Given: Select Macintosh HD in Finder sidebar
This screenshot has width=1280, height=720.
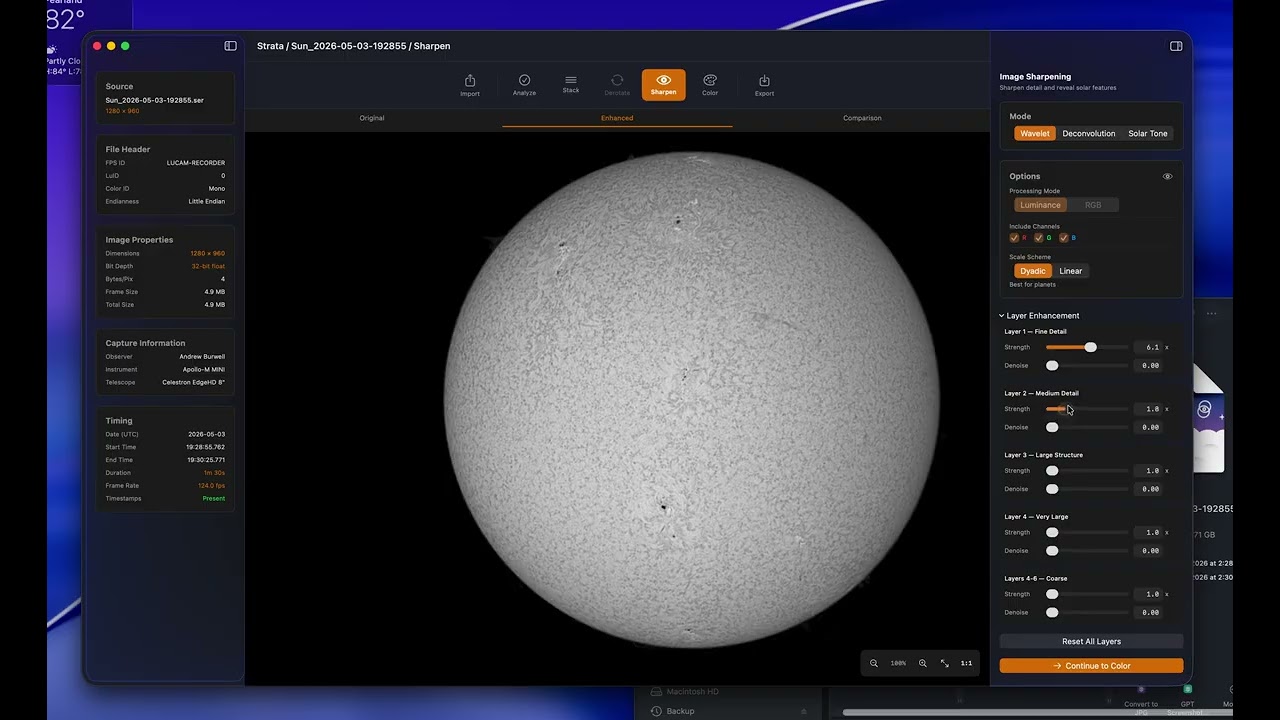Looking at the screenshot, I should (x=692, y=692).
